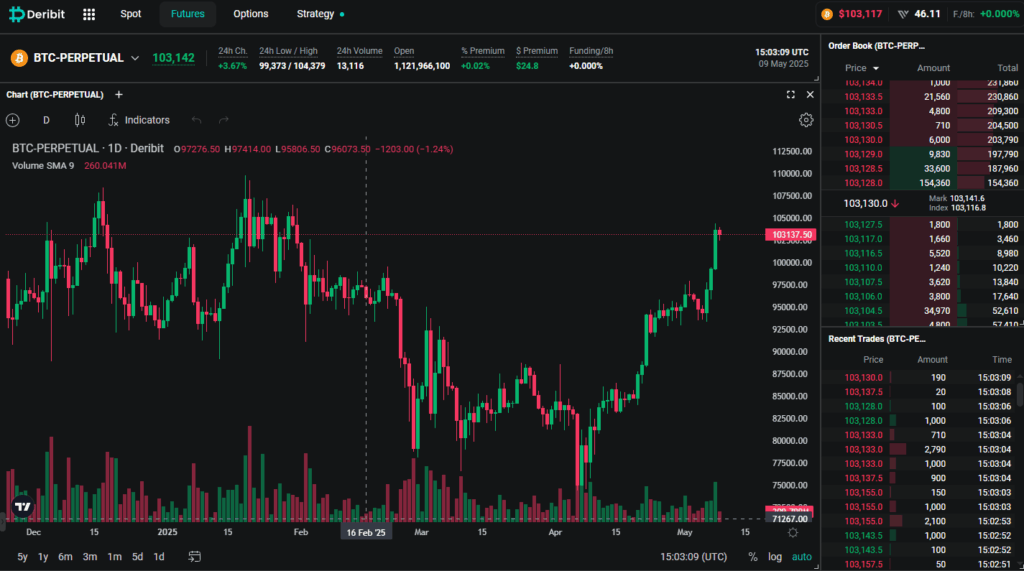Image resolution: width=1024 pixels, height=571 pixels.
Task: Open the Strategy tab
Action: tap(320, 14)
